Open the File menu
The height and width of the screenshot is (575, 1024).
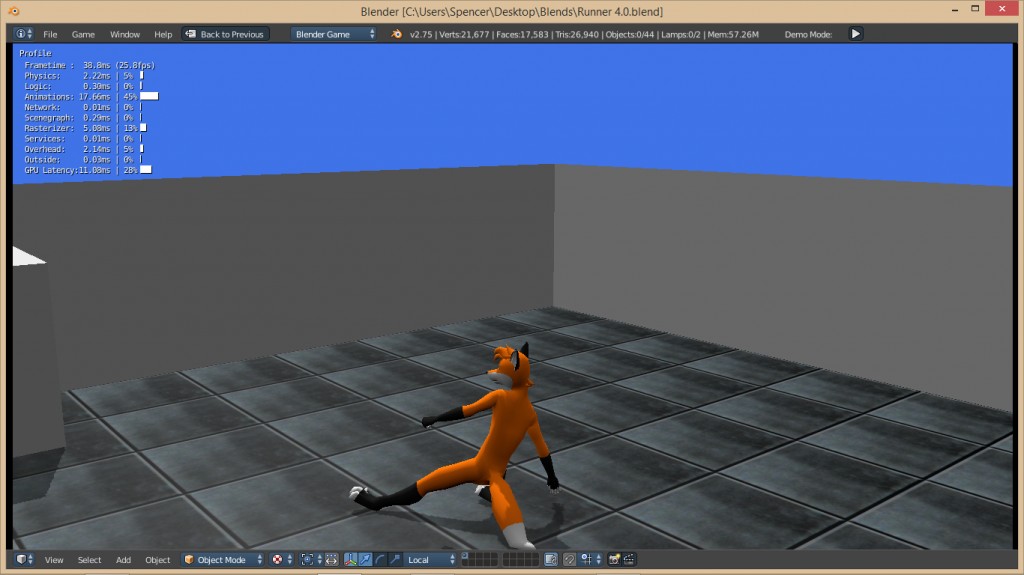point(50,35)
